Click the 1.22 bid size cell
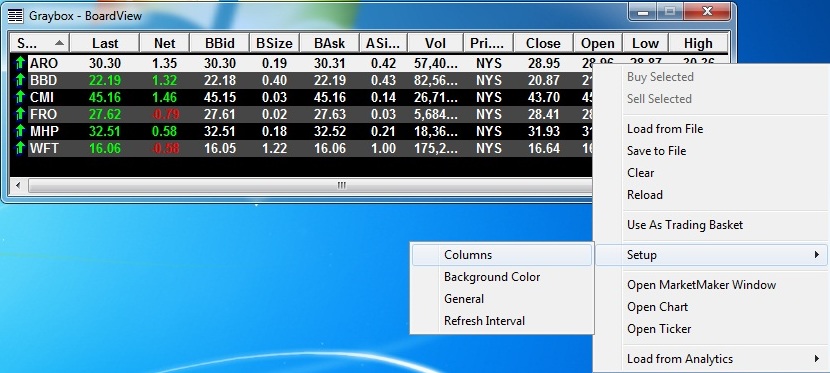The width and height of the screenshot is (830, 373). click(274, 148)
